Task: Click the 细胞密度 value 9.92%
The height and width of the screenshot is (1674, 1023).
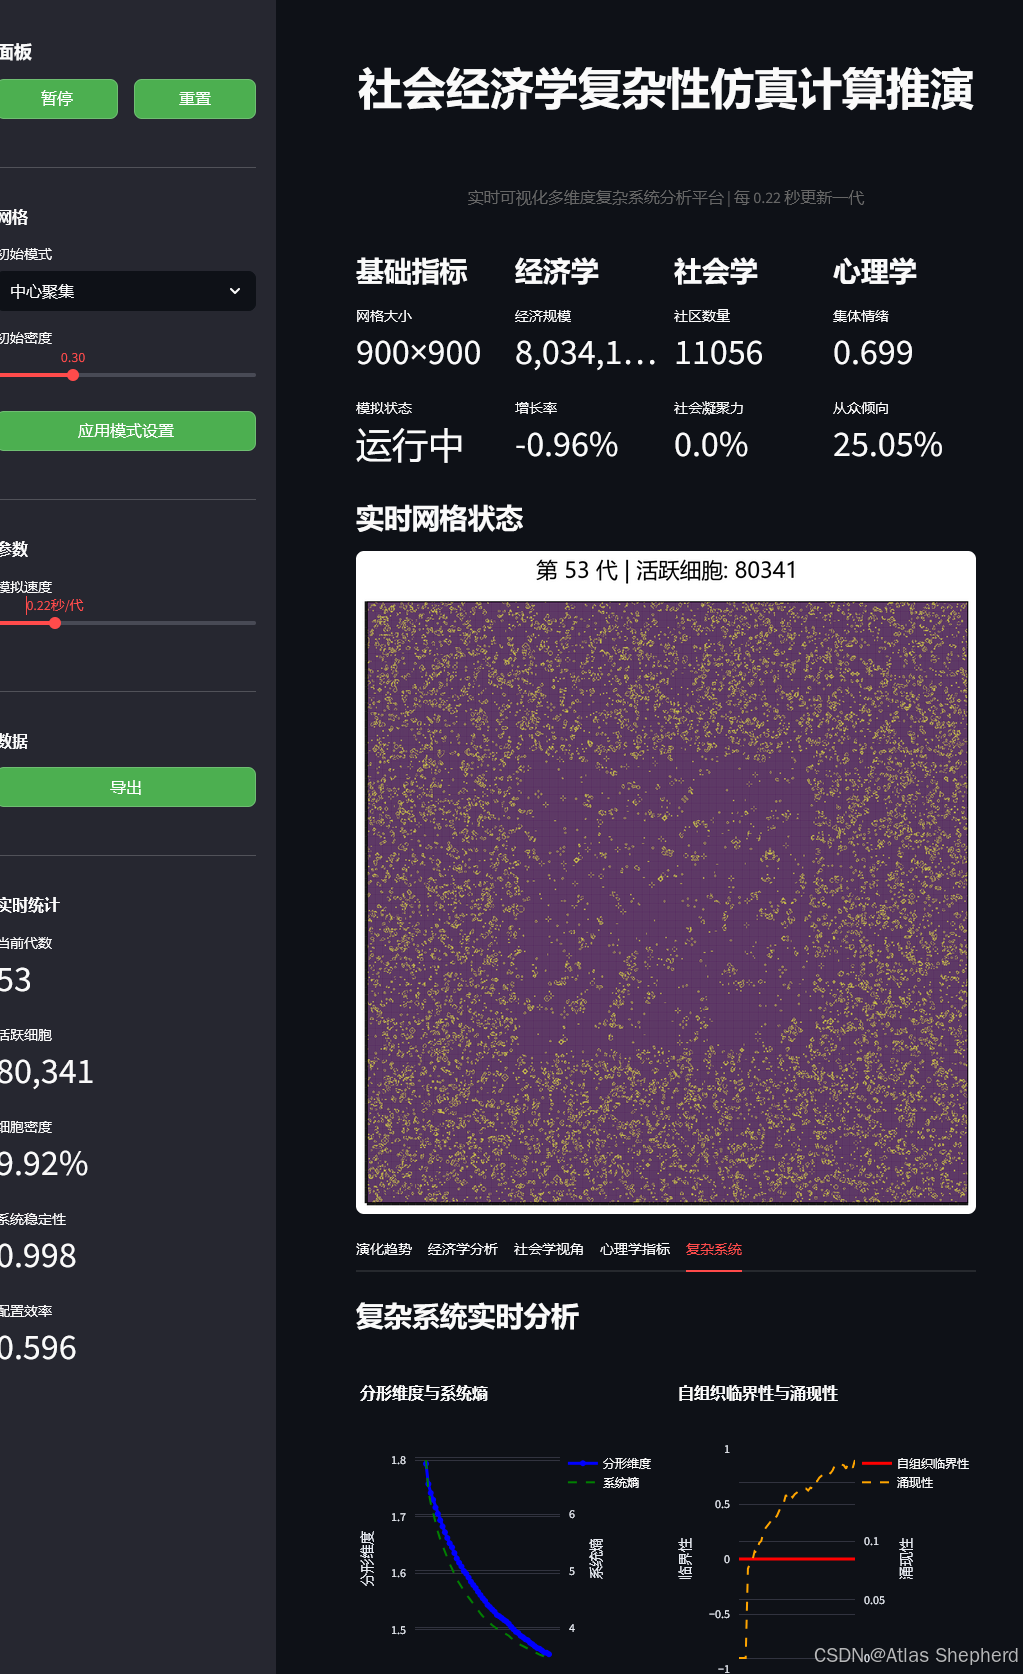Action: pos(44,1164)
